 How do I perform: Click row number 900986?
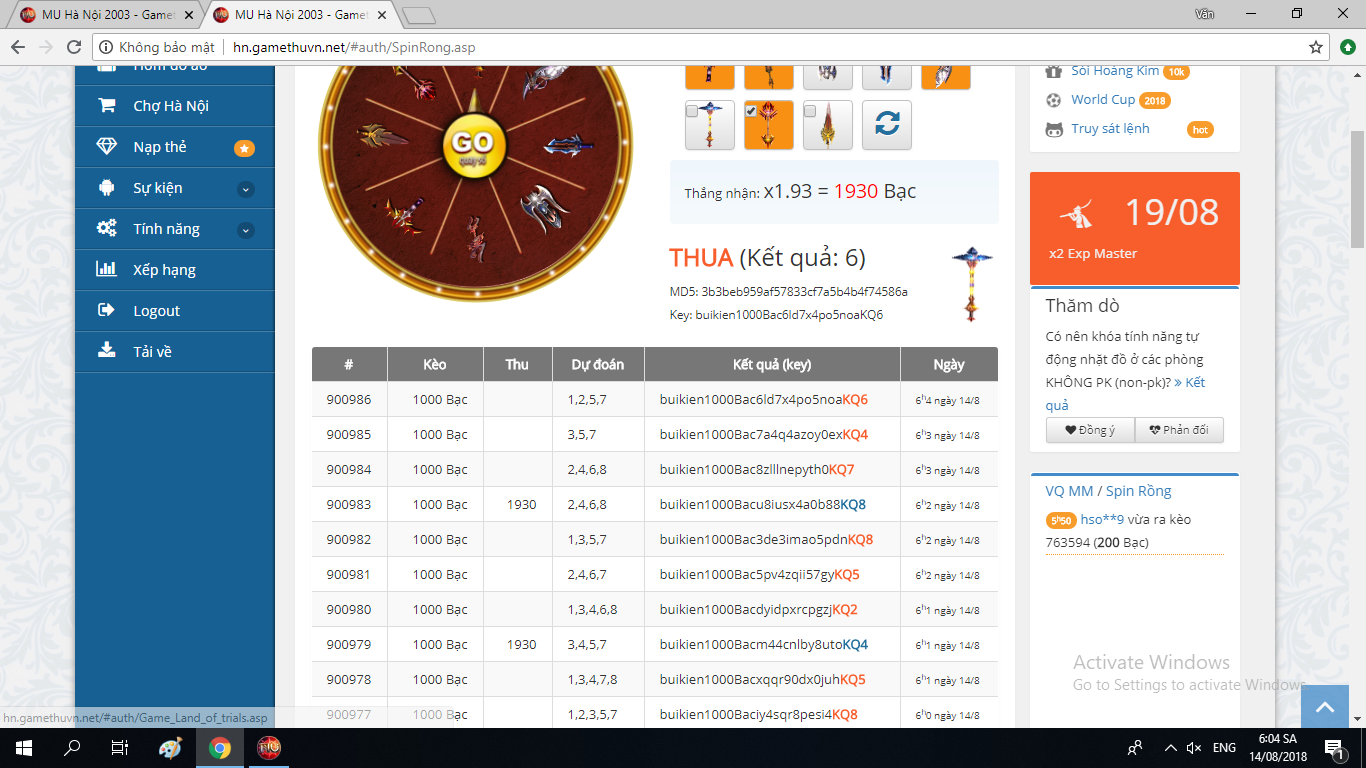[349, 399]
